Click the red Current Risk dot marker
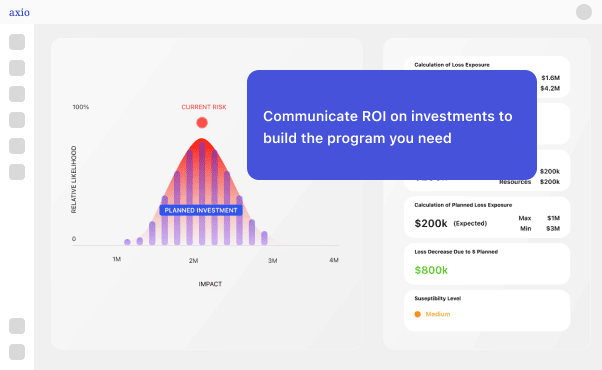 coord(202,122)
